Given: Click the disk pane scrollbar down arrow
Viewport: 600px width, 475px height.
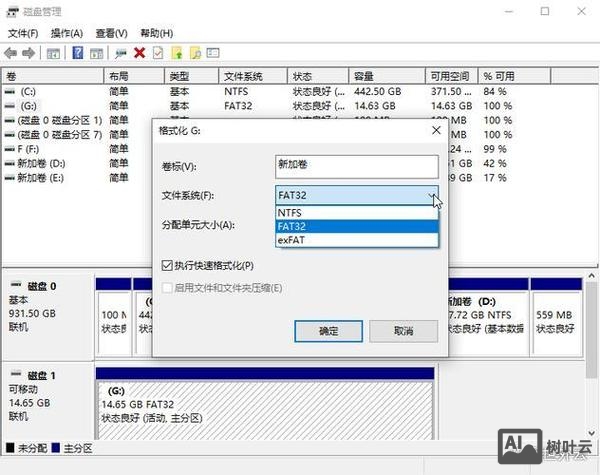Looking at the screenshot, I should [x=592, y=433].
